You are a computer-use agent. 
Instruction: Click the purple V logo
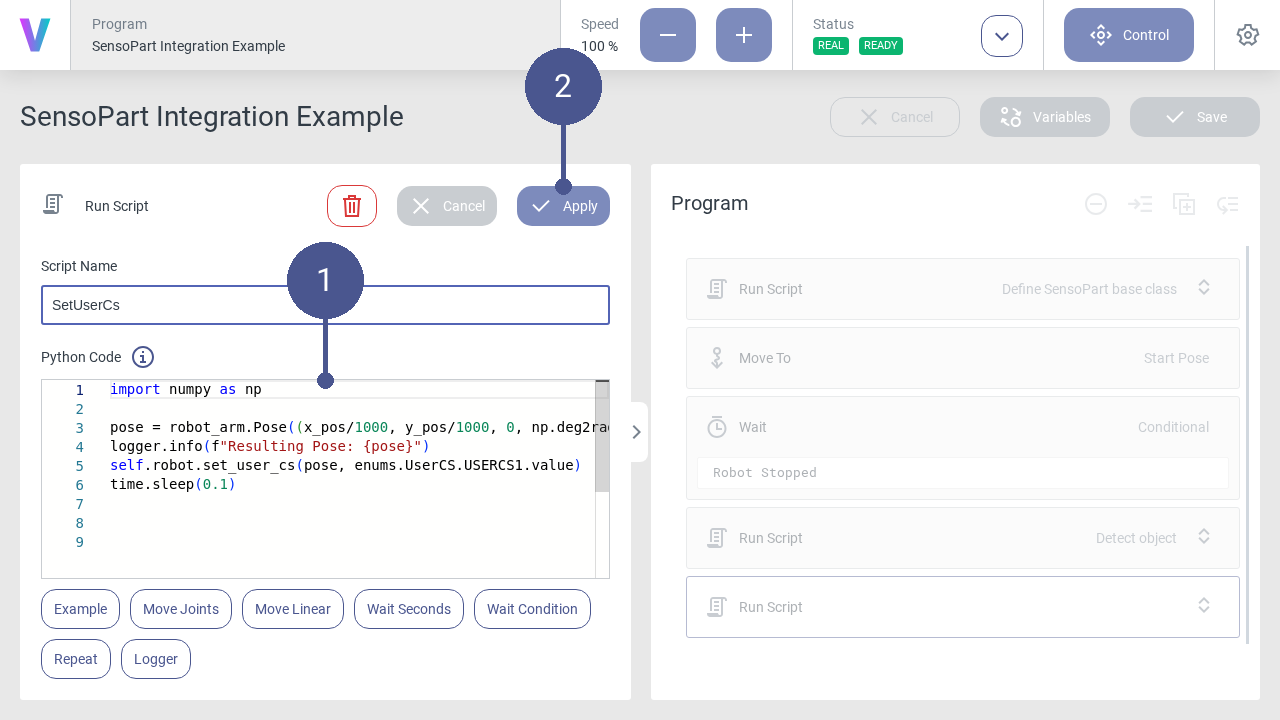tap(35, 35)
